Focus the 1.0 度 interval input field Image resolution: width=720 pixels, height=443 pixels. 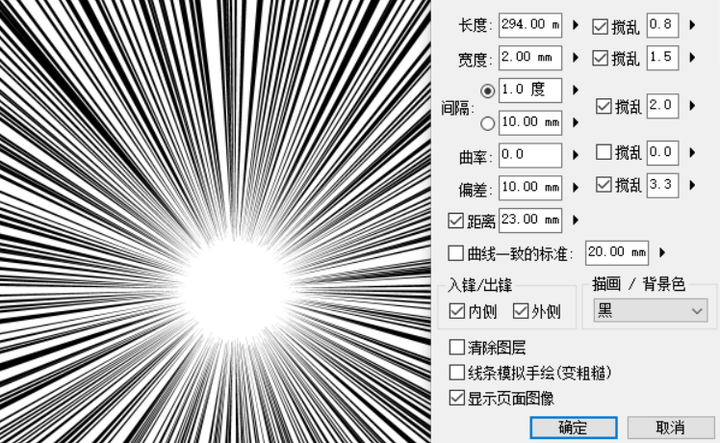pos(530,90)
